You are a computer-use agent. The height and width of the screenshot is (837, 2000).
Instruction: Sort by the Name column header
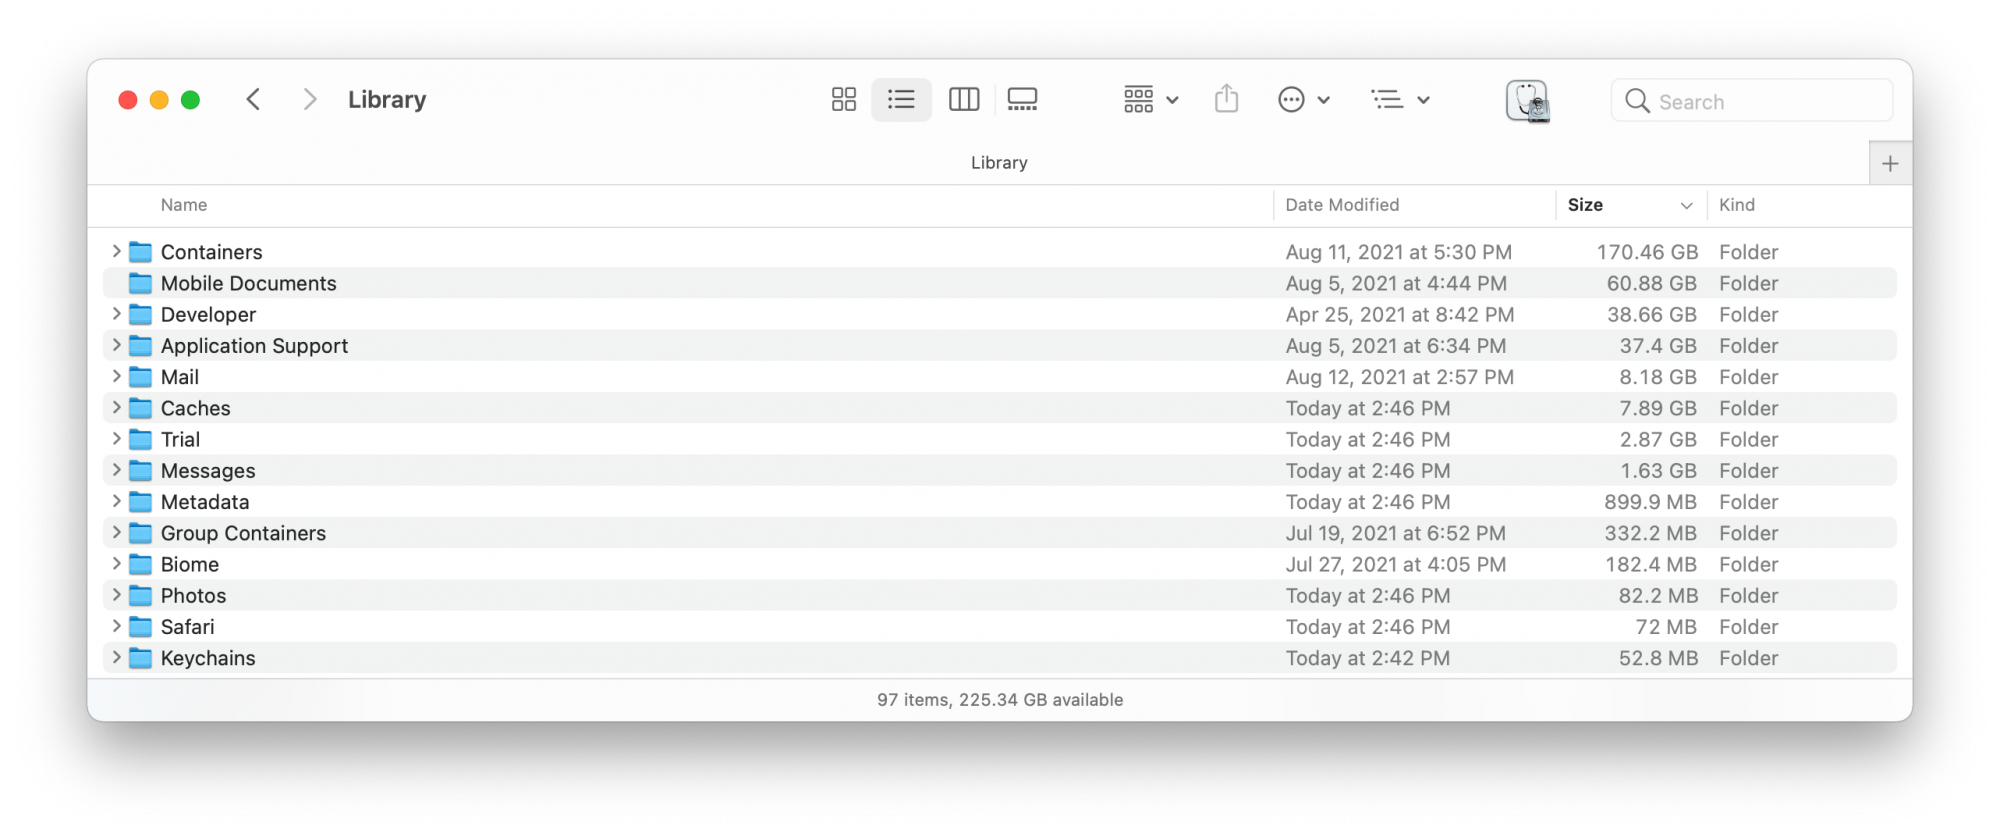(184, 205)
